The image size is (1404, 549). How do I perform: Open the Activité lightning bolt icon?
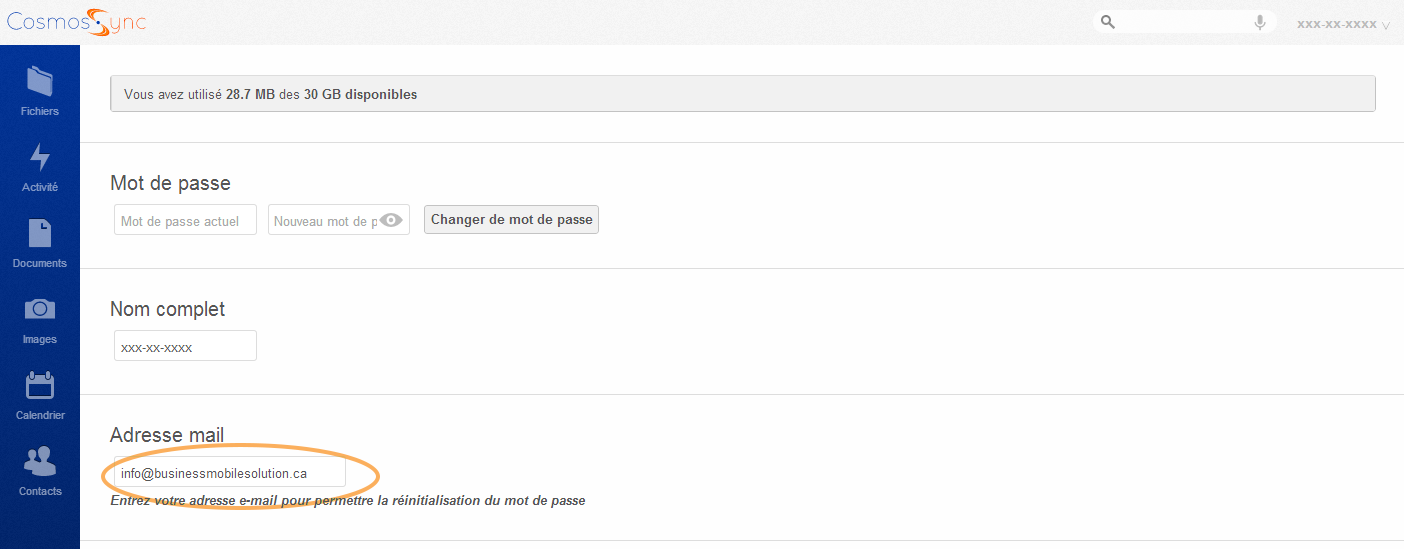[x=40, y=157]
